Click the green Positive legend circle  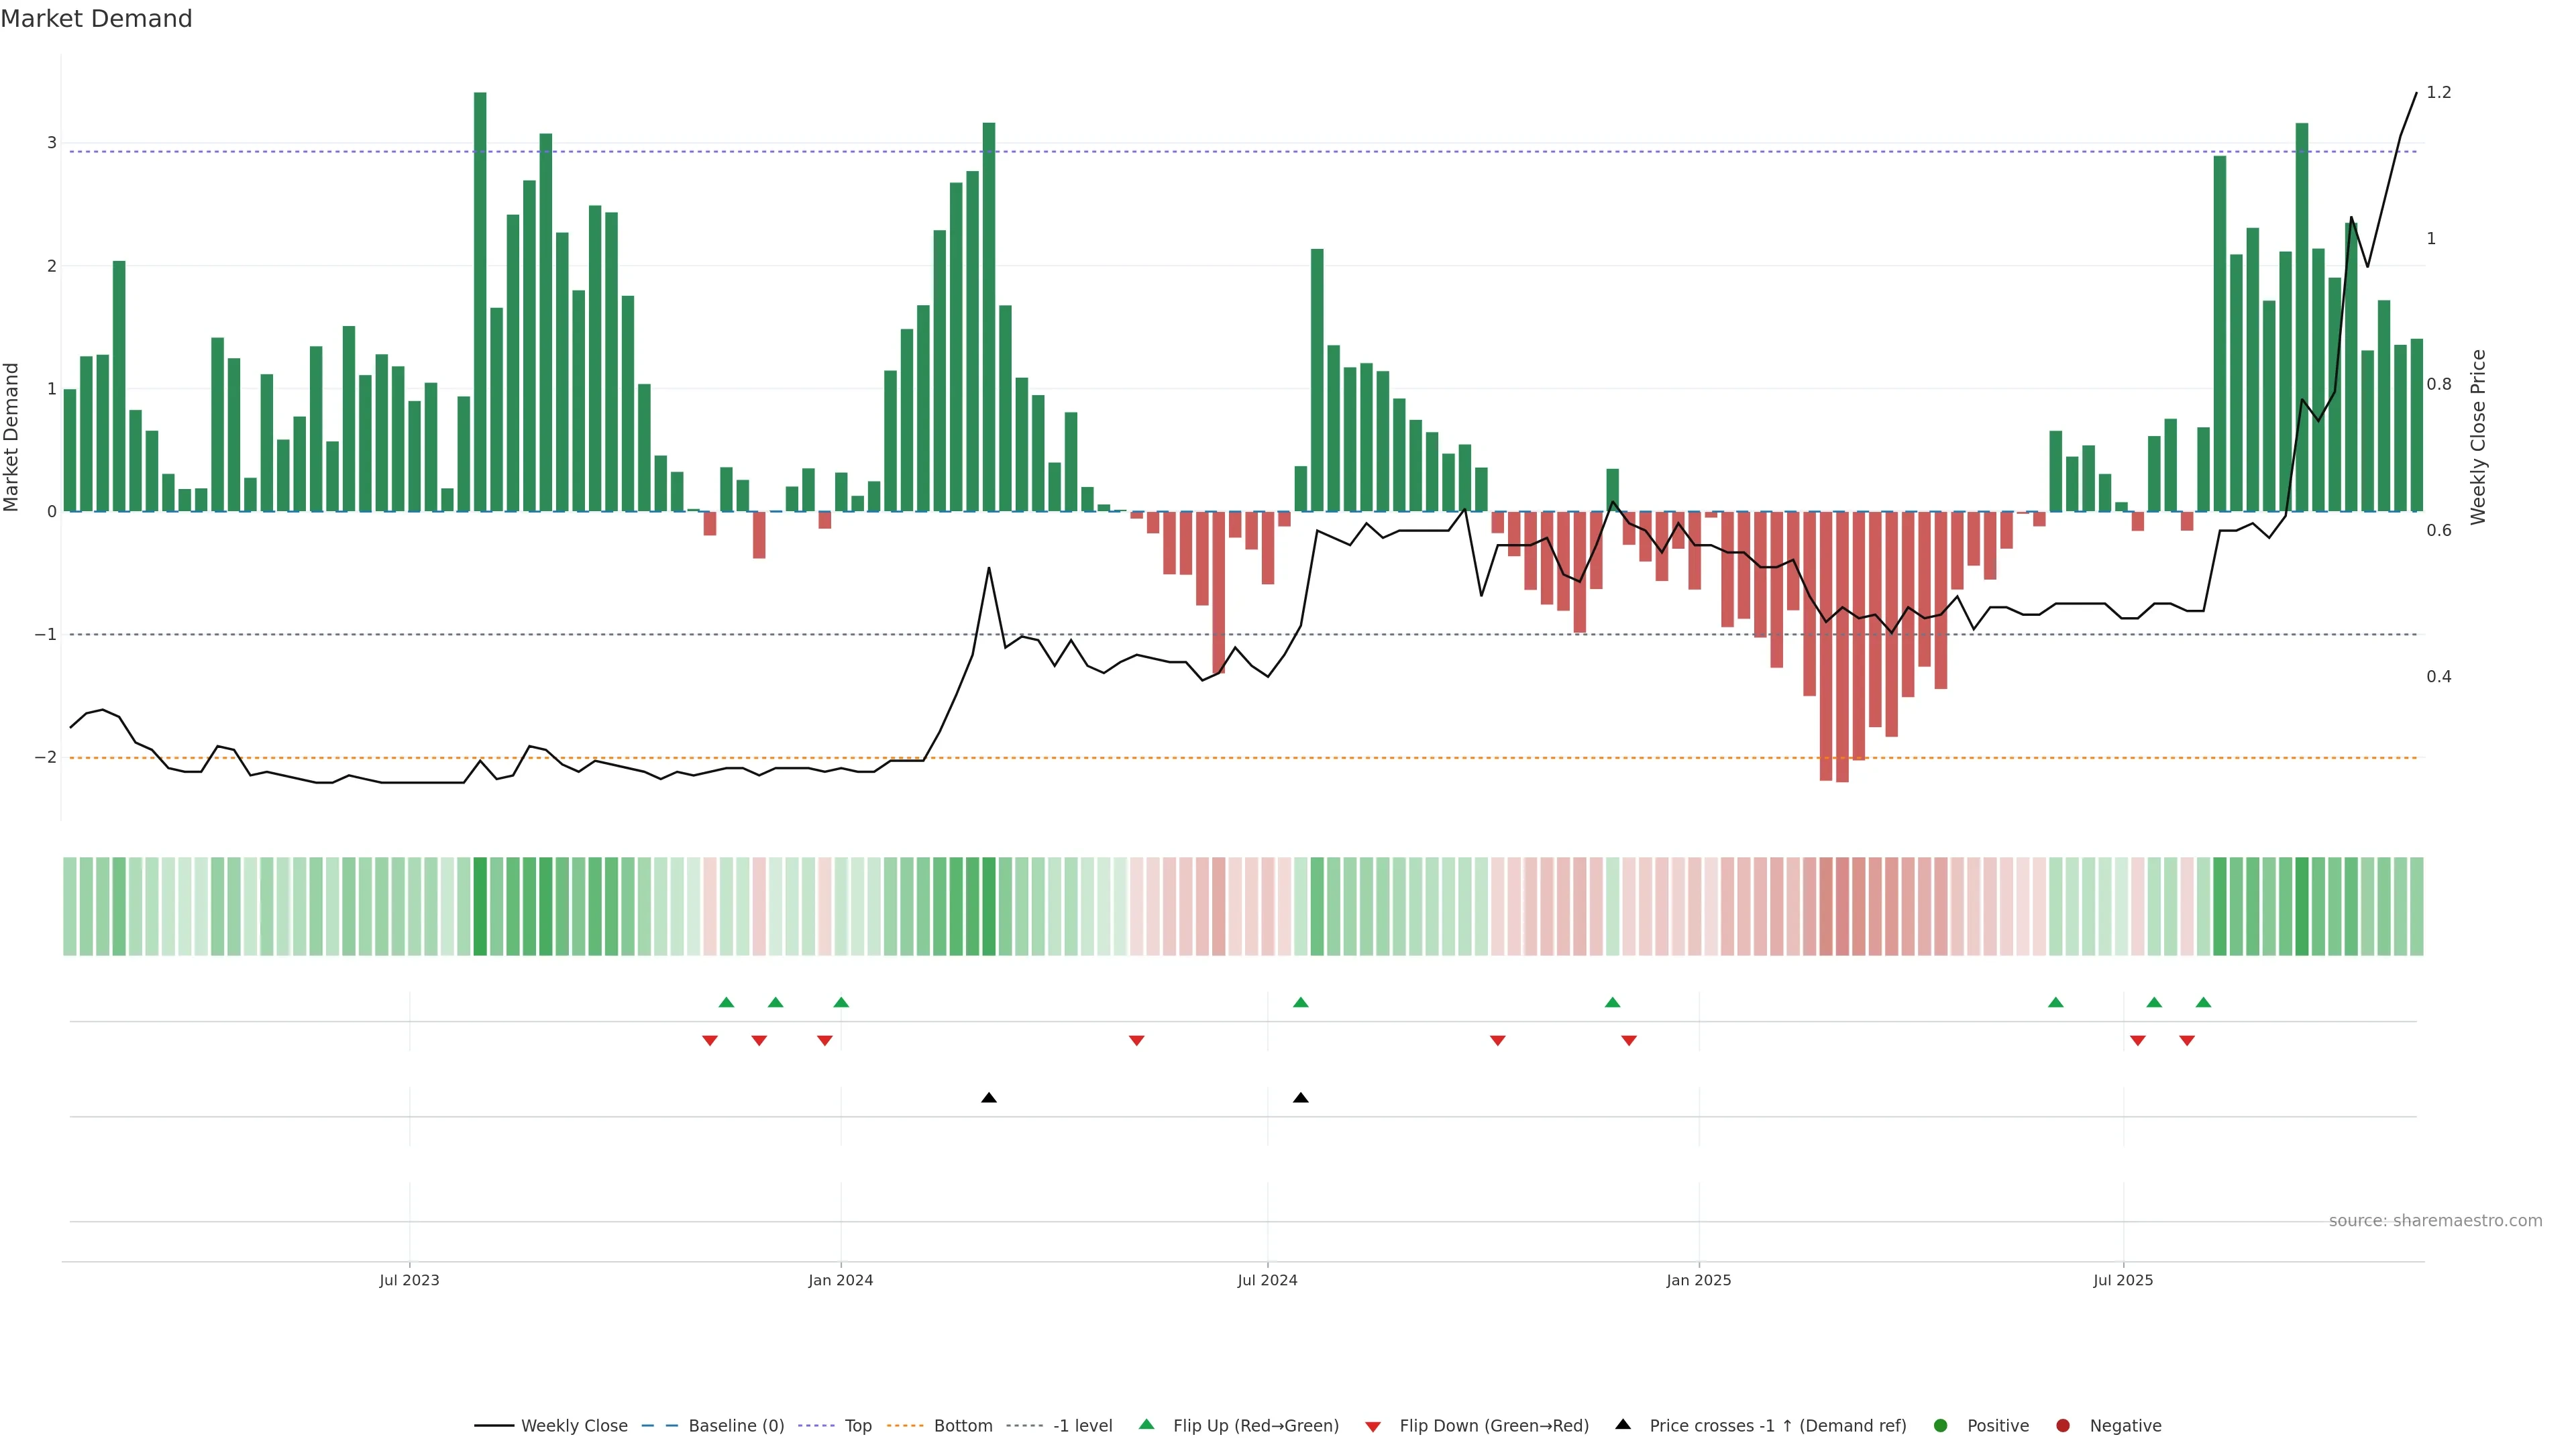tap(1941, 1426)
